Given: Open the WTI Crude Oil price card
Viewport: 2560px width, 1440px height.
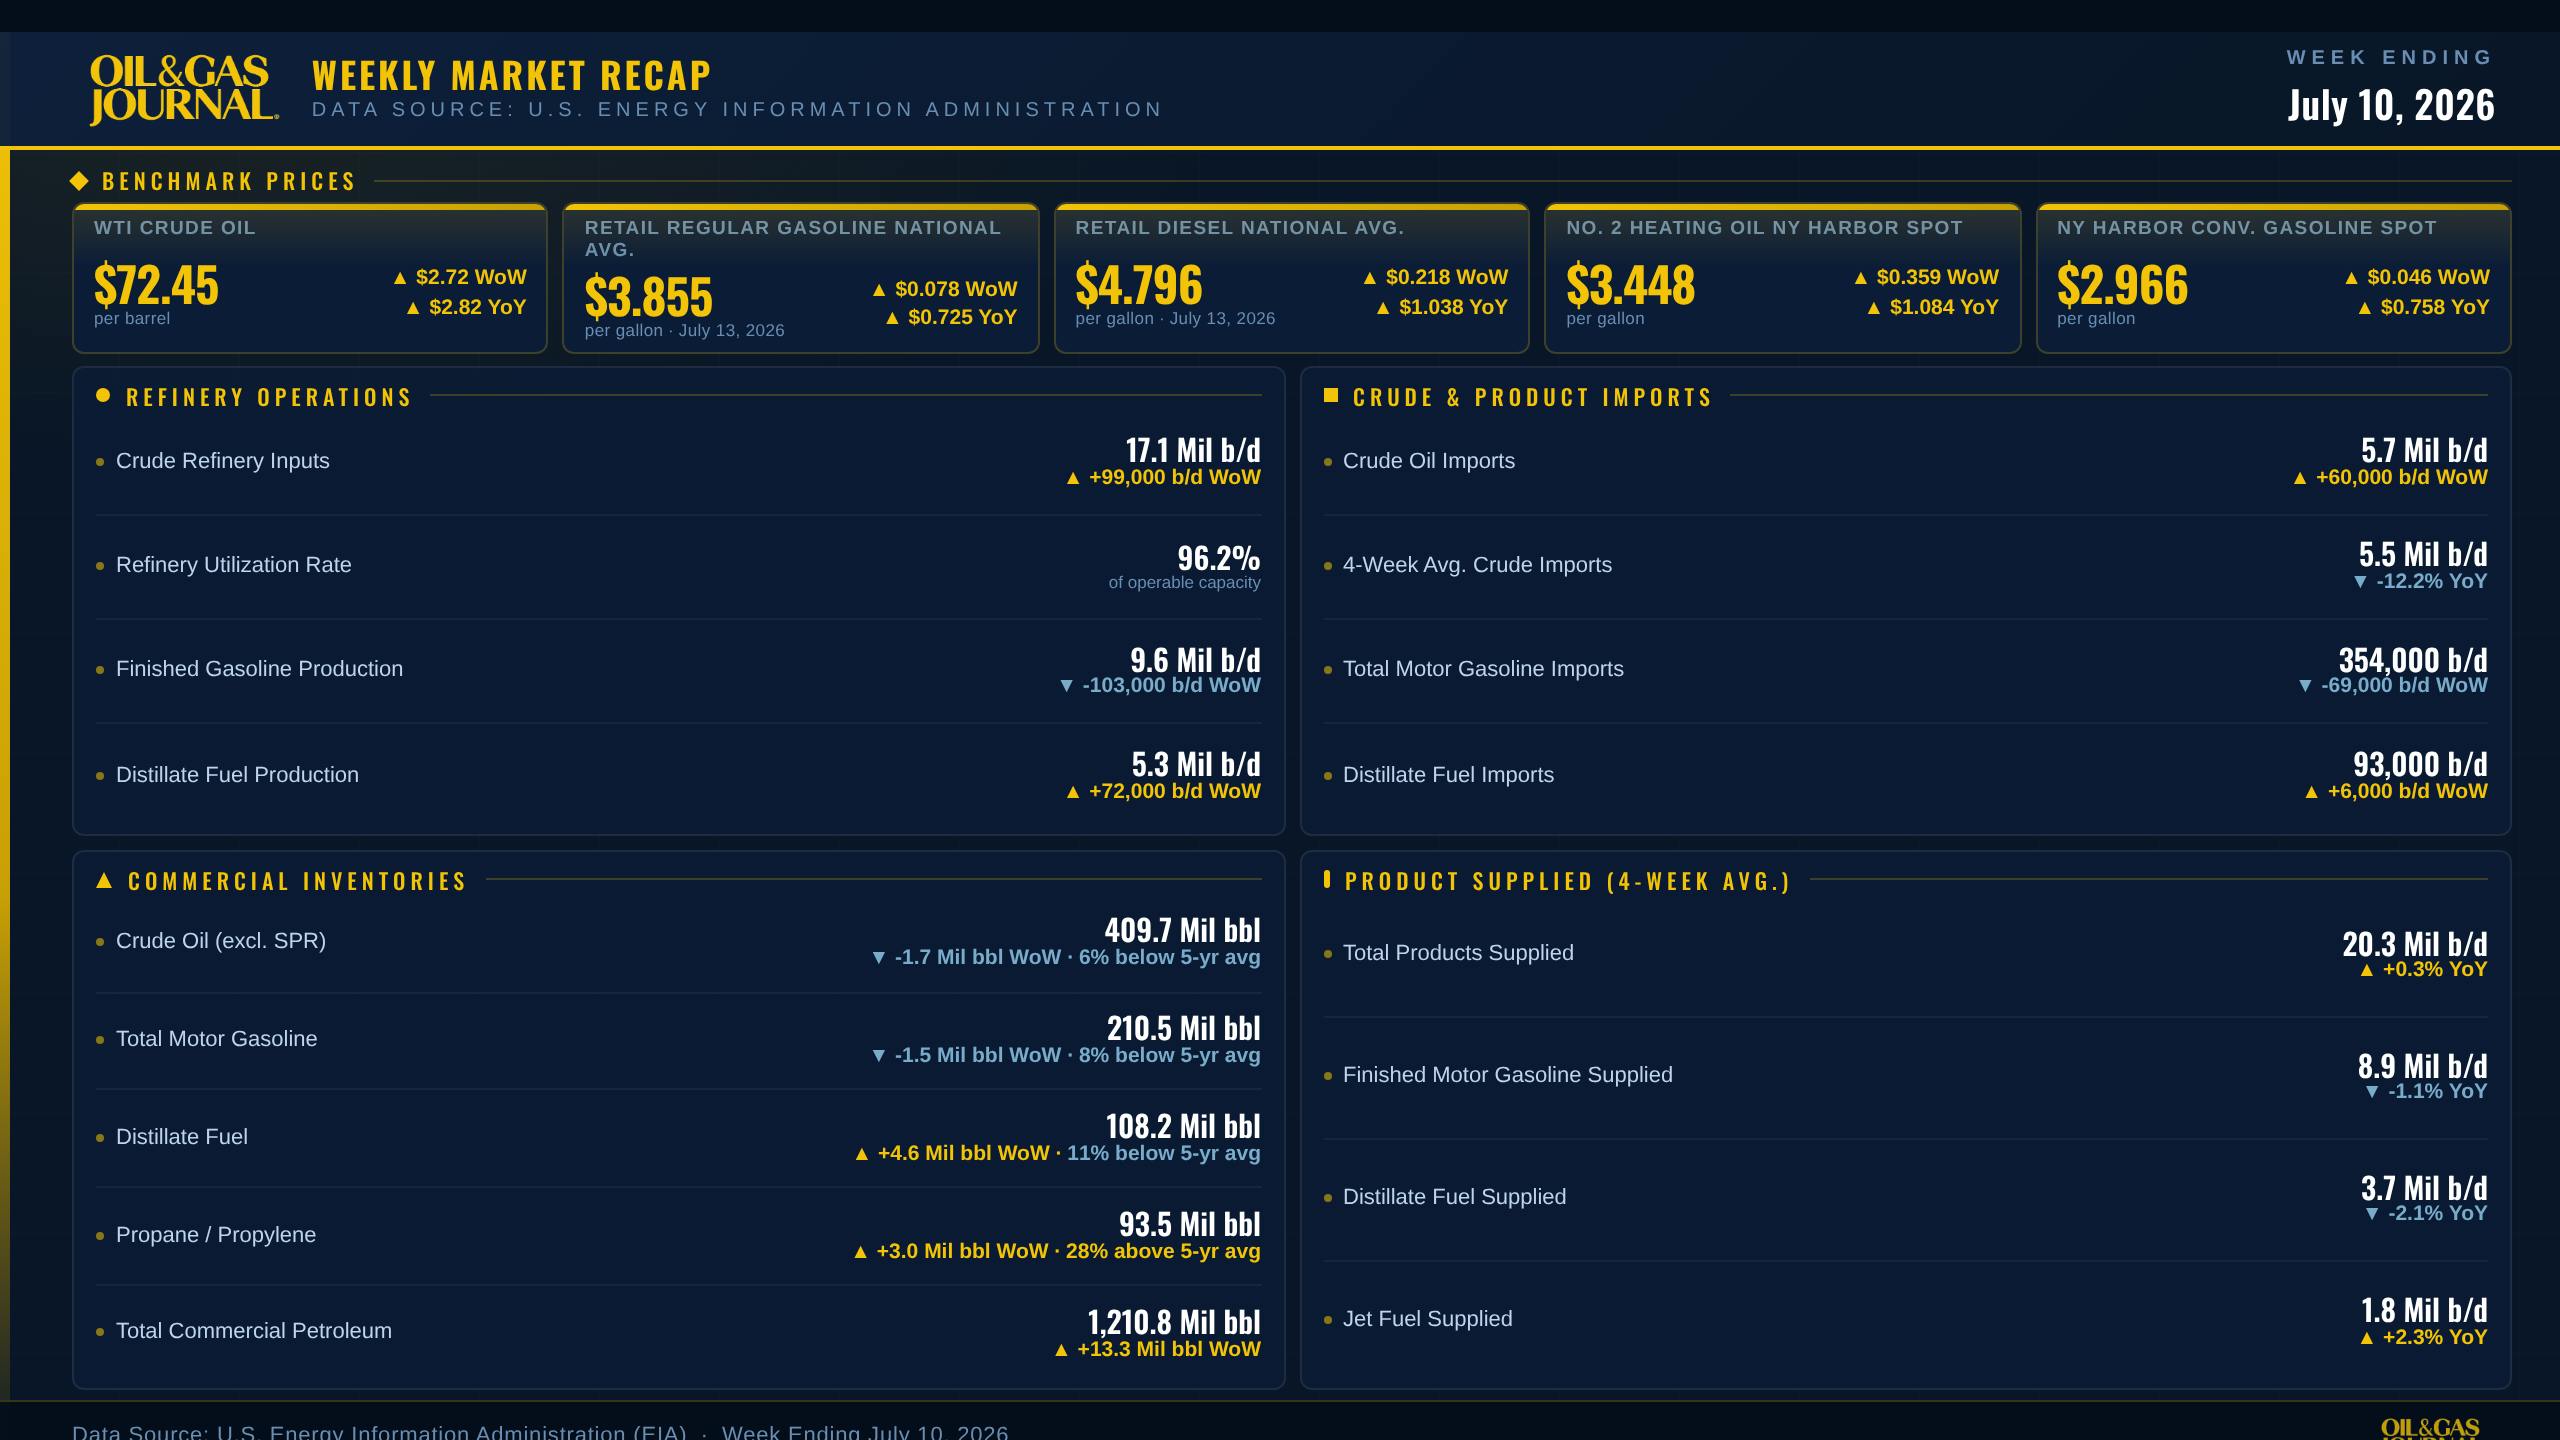Looking at the screenshot, I should tap(310, 278).
